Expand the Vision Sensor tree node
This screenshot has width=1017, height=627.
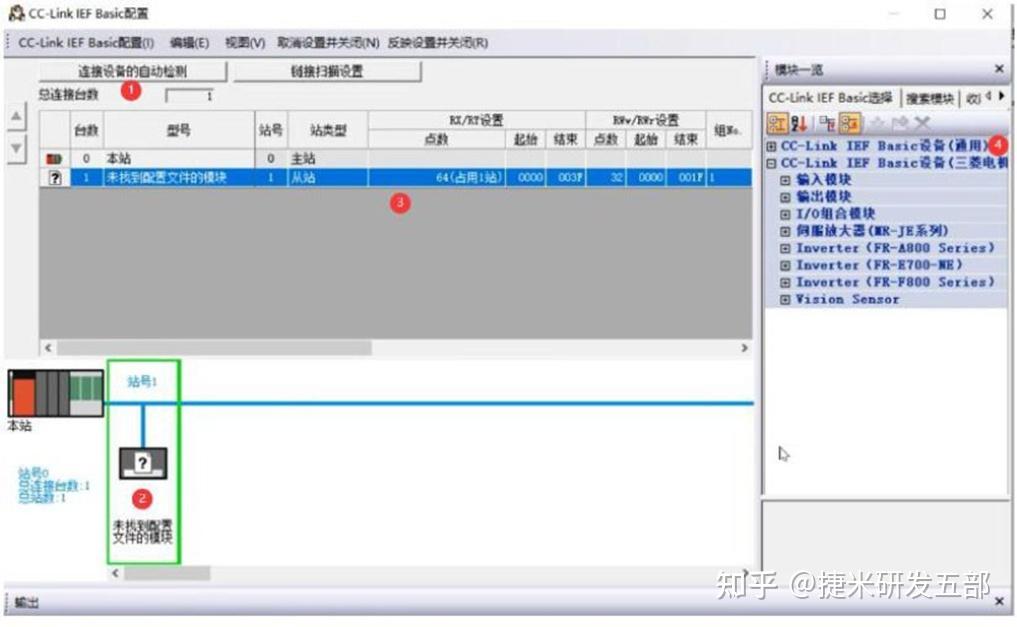click(x=785, y=299)
